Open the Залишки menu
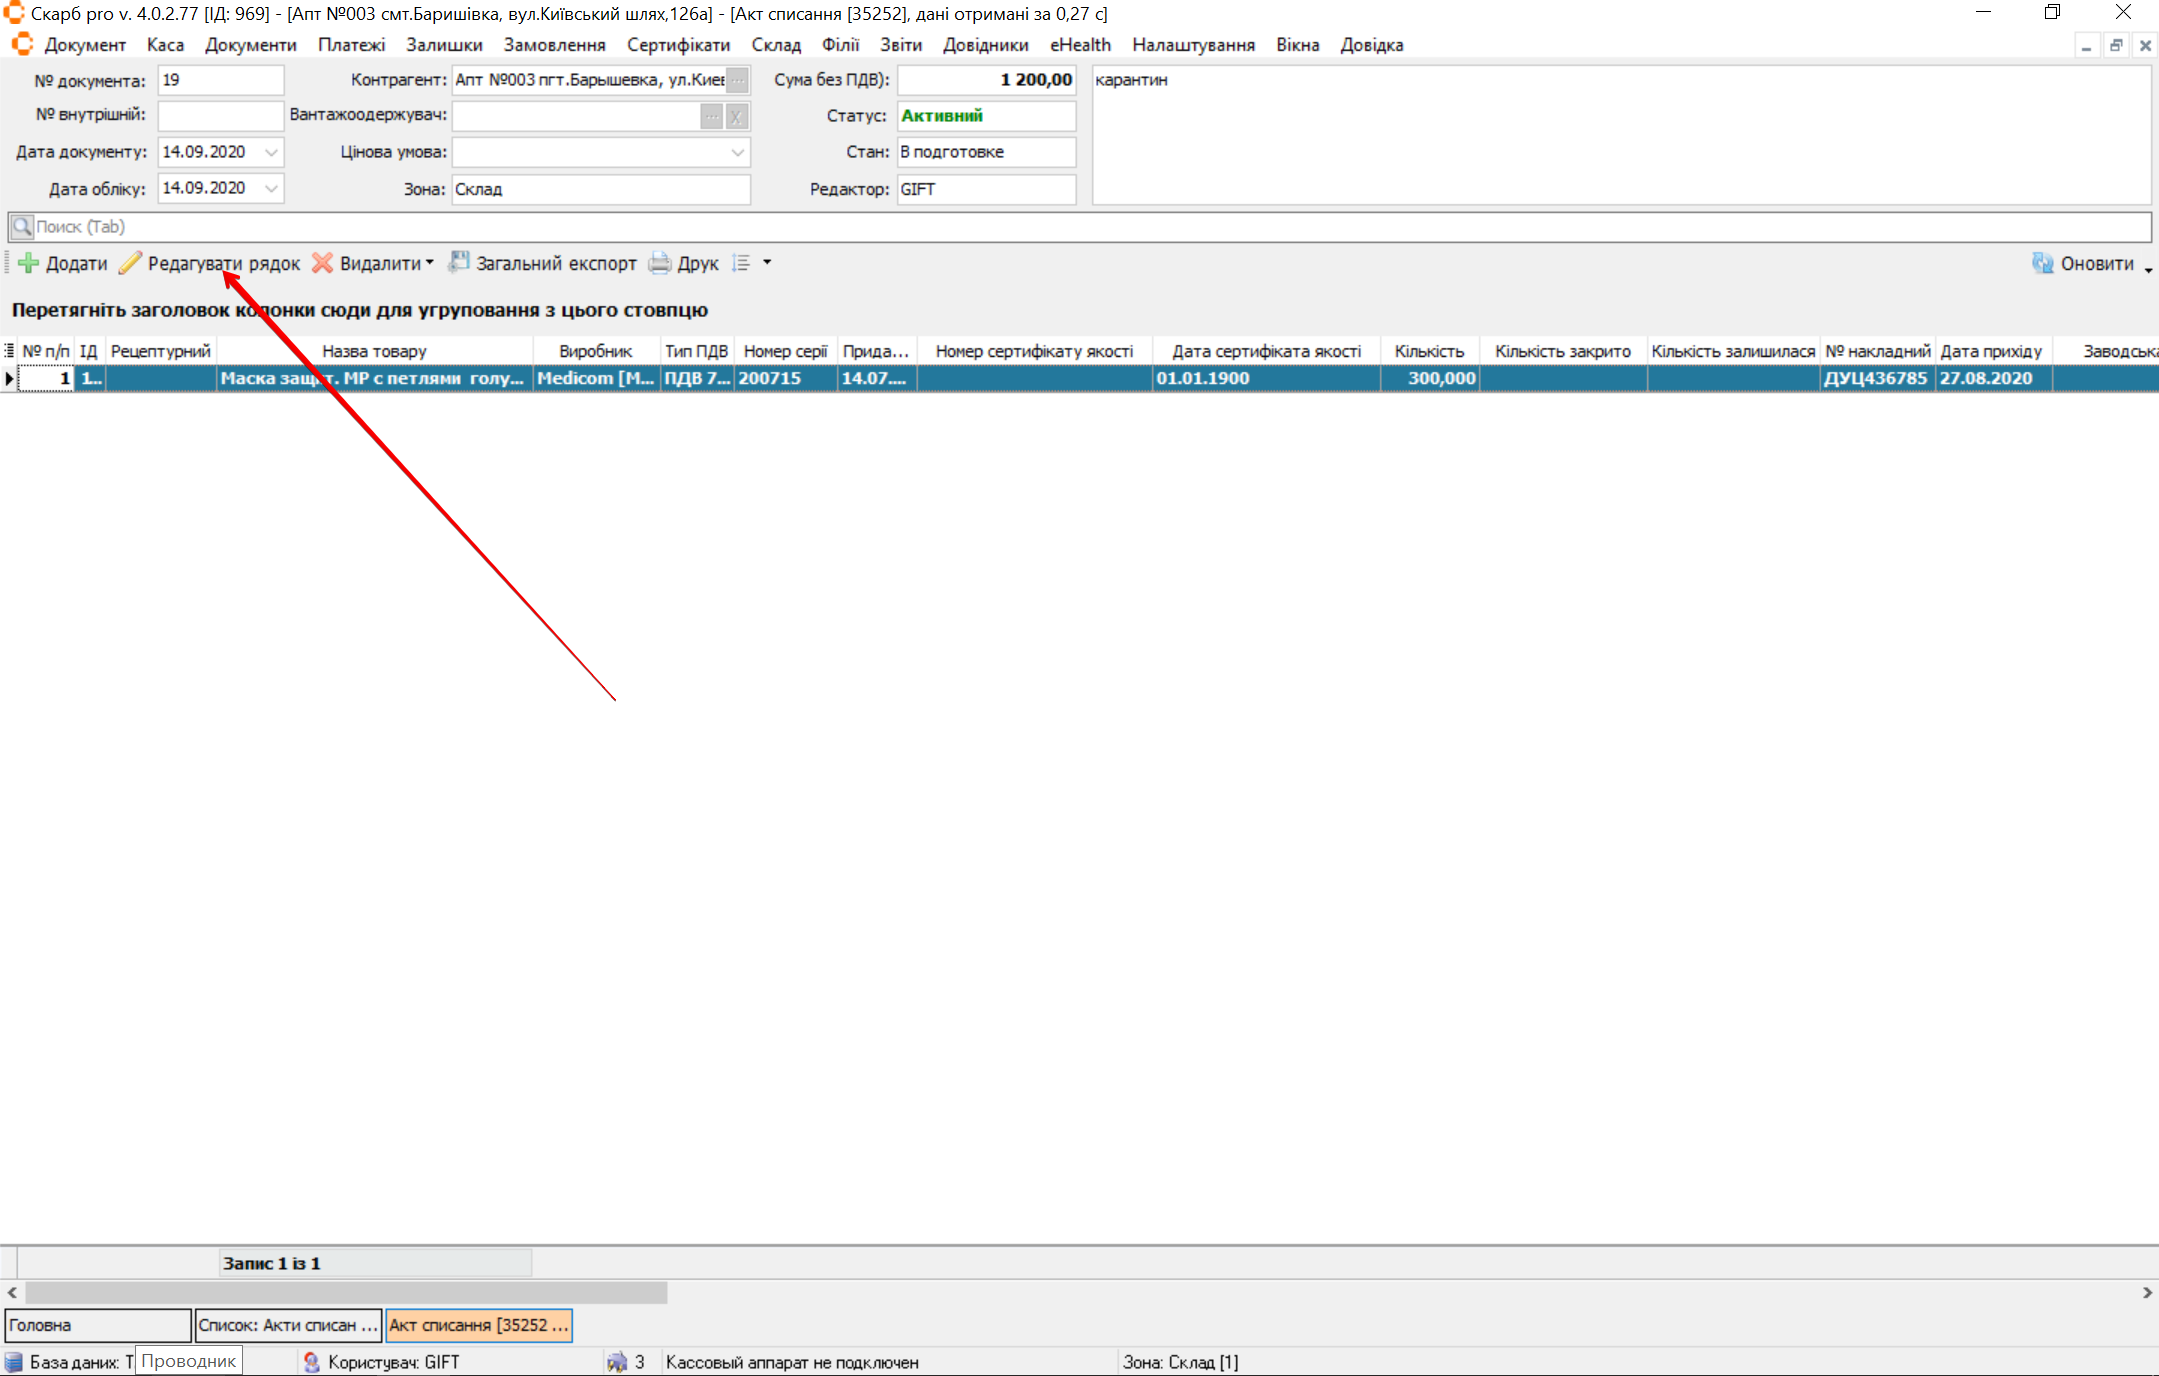Image resolution: width=2159 pixels, height=1376 pixels. [444, 45]
